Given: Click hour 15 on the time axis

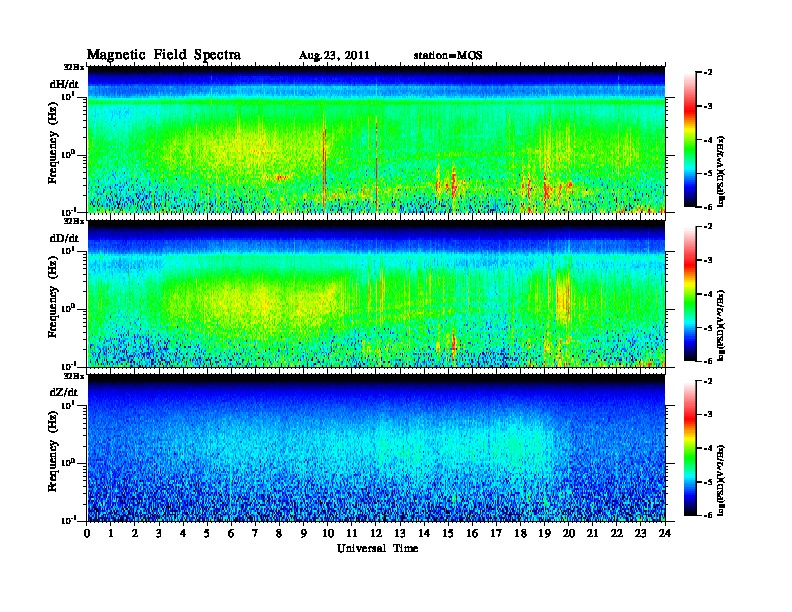Looking at the screenshot, I should (448, 534).
